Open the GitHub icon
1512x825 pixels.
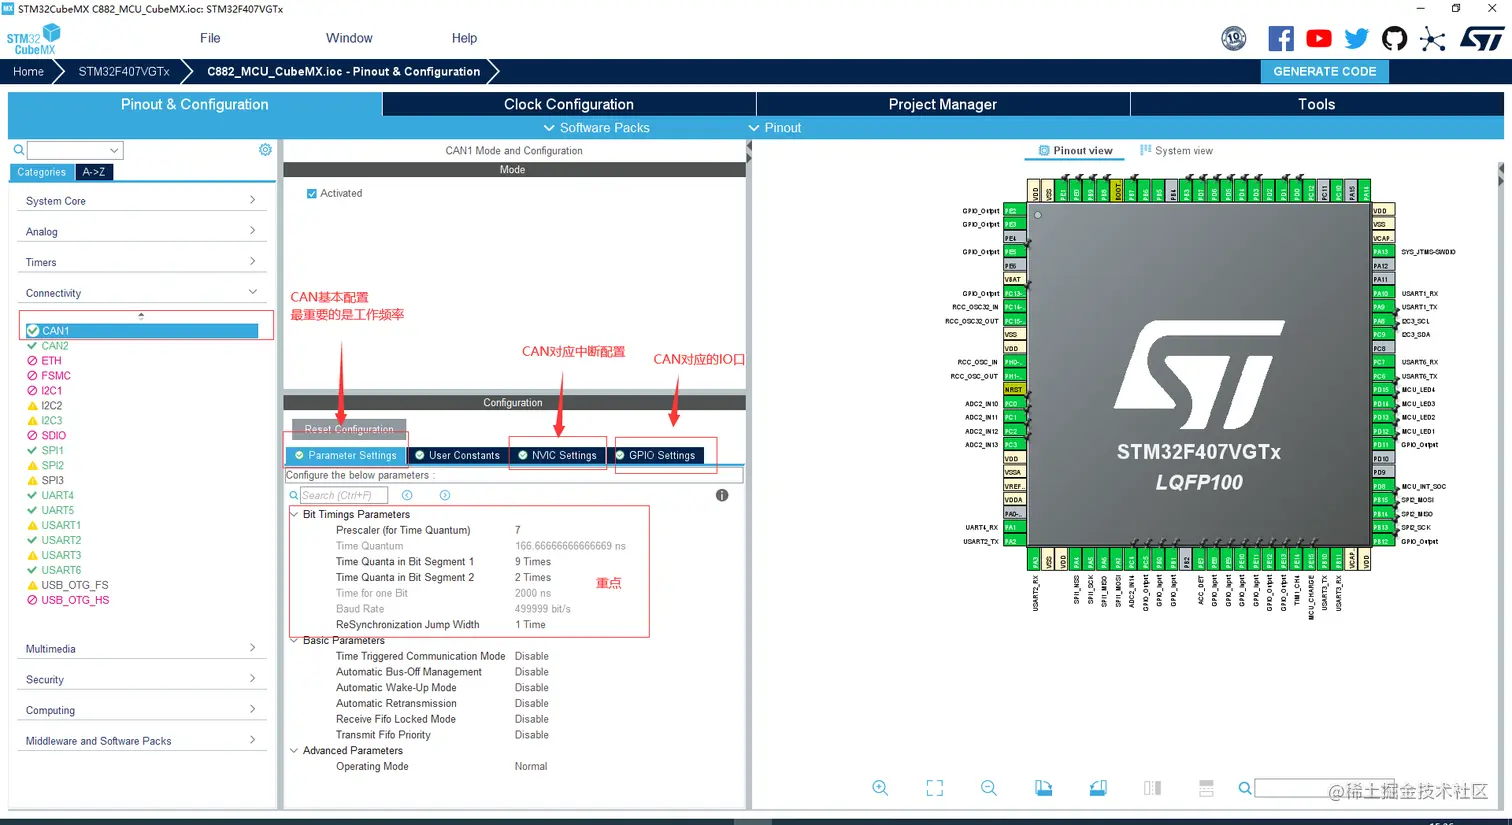coord(1394,39)
